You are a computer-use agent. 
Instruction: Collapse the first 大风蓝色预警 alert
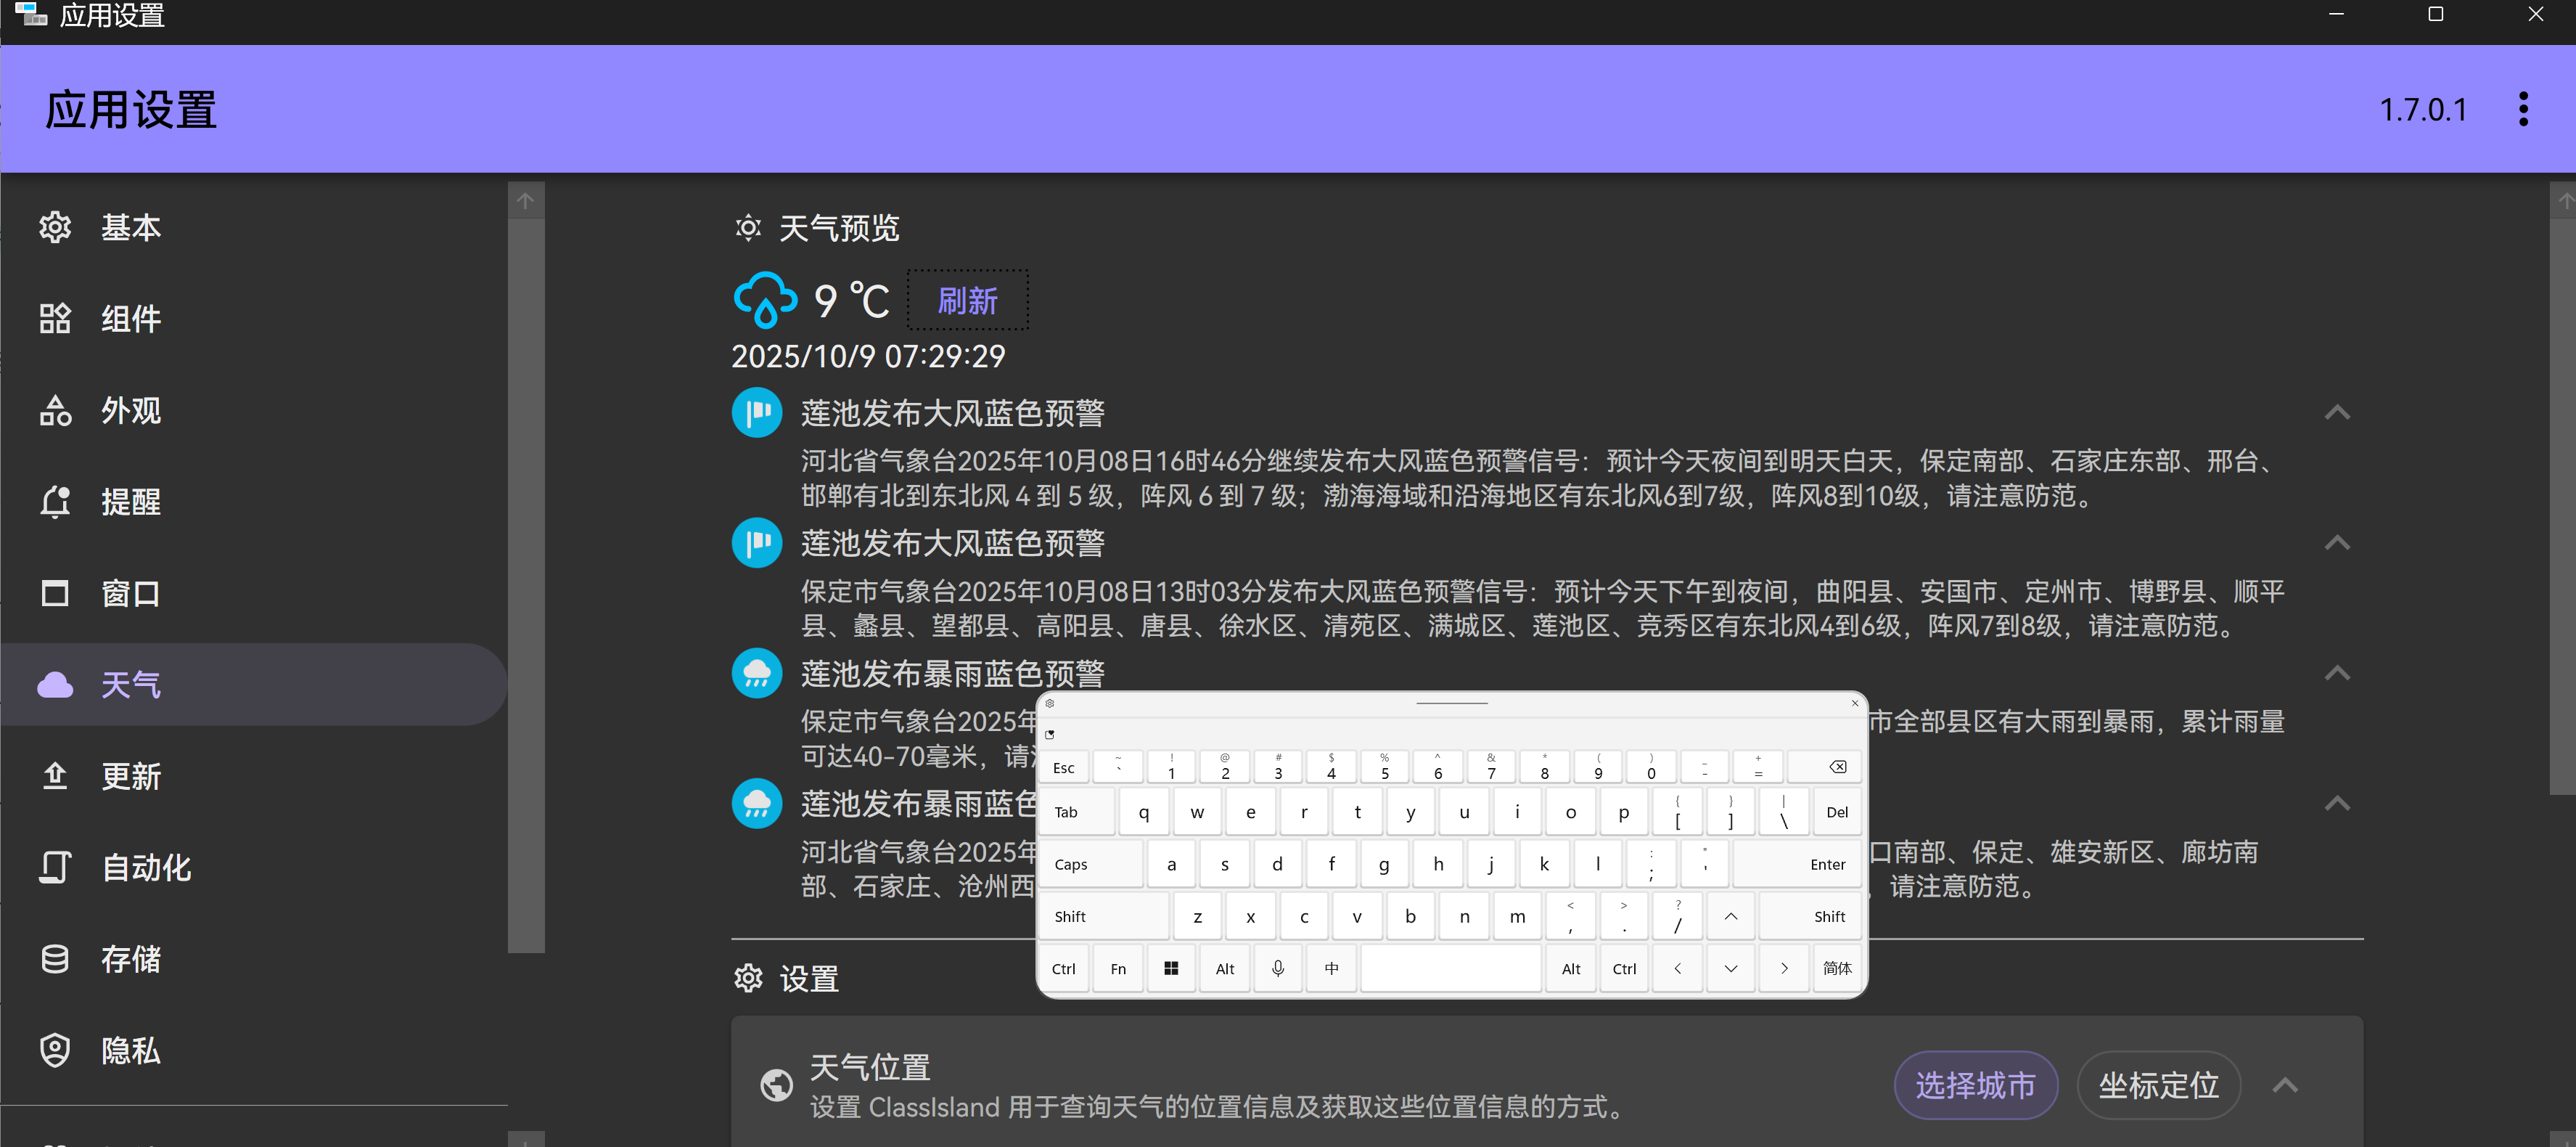tap(2336, 412)
